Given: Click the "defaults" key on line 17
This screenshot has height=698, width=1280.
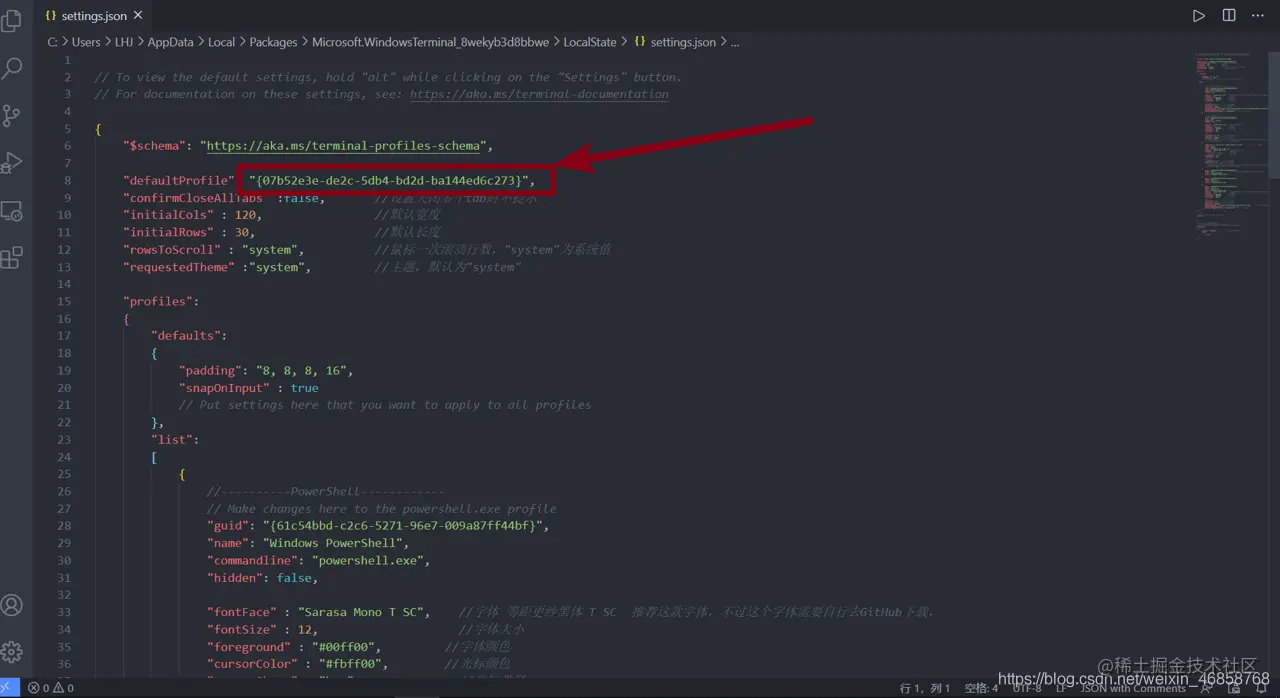Looking at the screenshot, I should (x=186, y=336).
